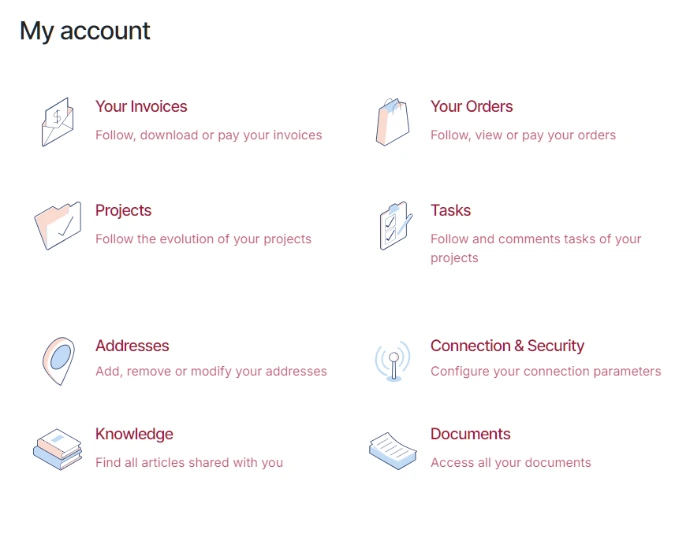Screen dimensions: 690x533
Task: Open the Your Orders title link
Action: pos(471,107)
